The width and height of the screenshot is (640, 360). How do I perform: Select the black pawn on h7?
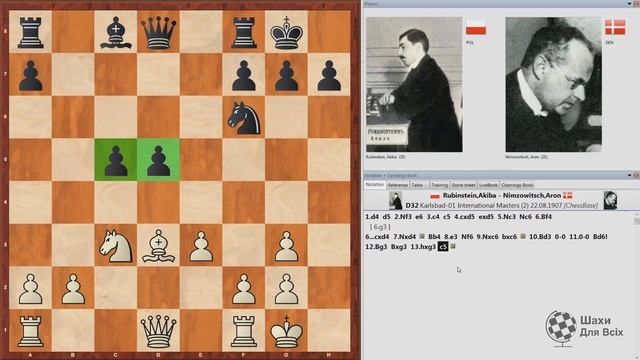pos(329,75)
